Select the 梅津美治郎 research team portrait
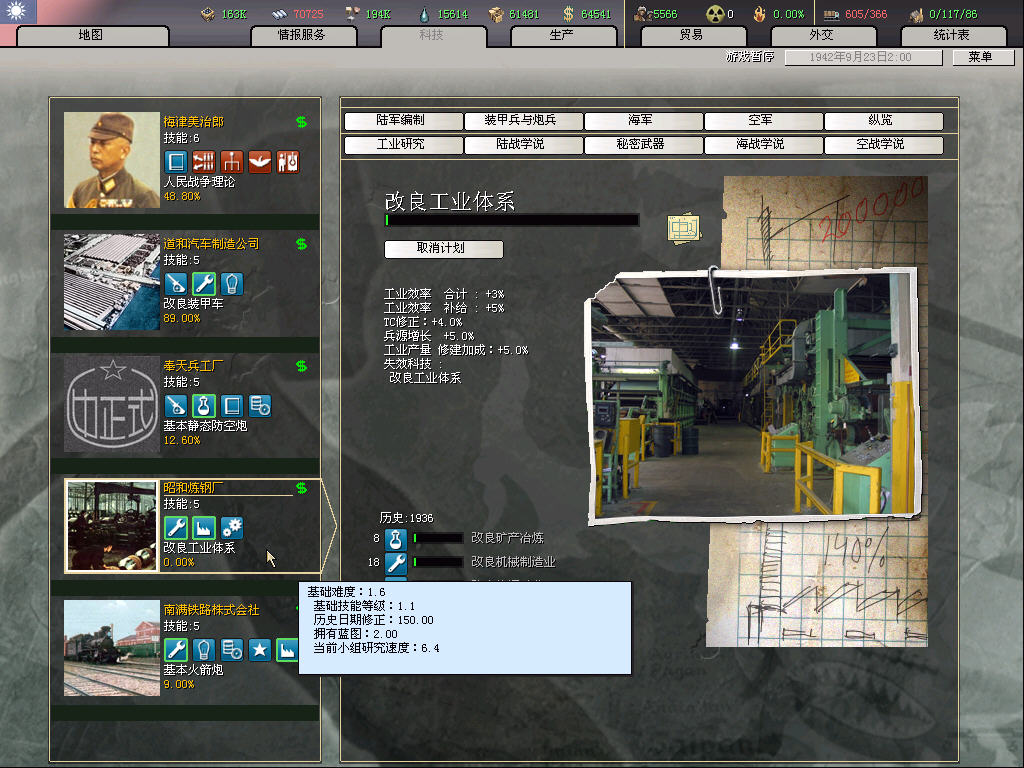This screenshot has height=768, width=1024. tap(112, 160)
